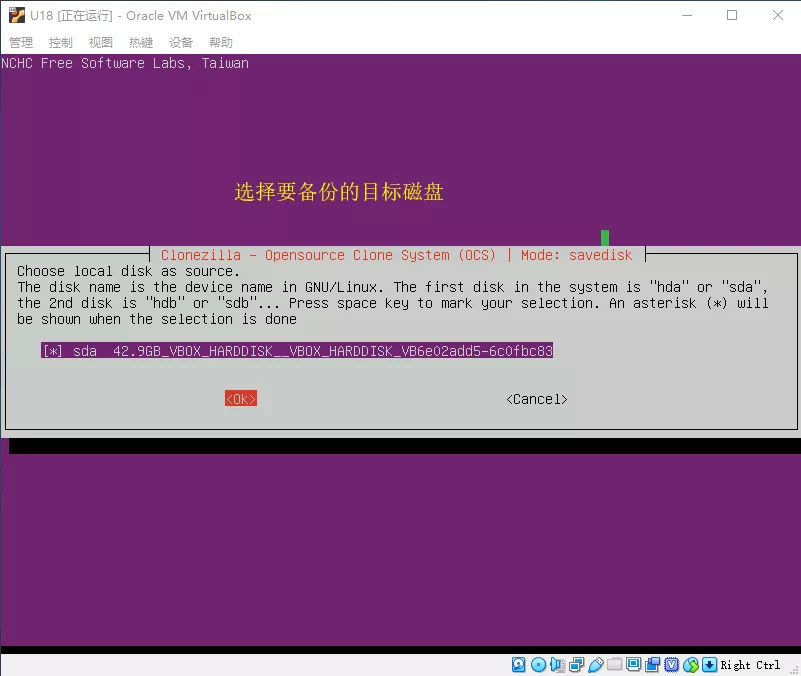
Task: Click the mouse integration status icon
Action: [x=691, y=664]
